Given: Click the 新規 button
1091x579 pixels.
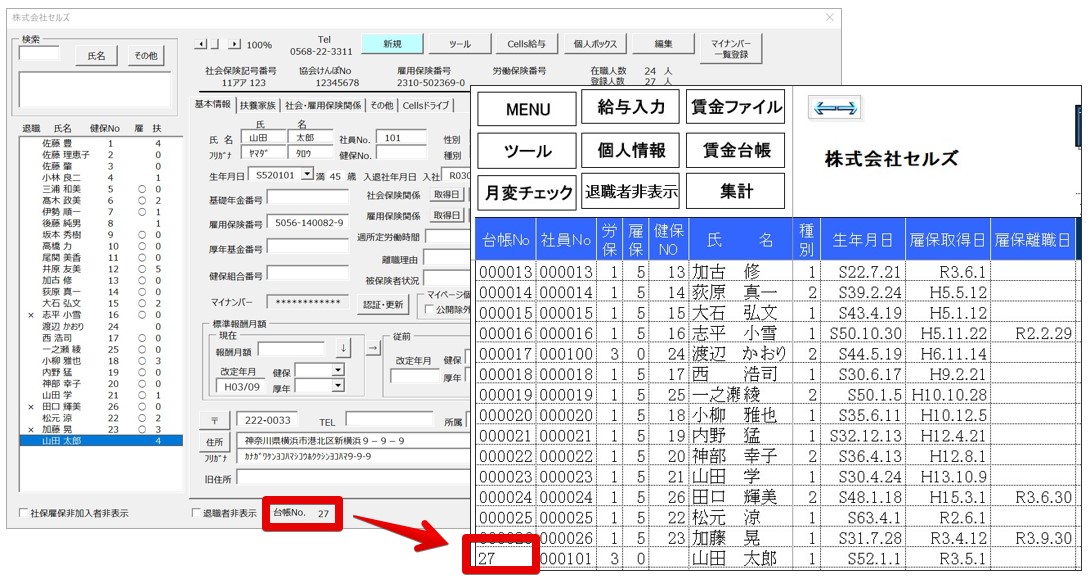Looking at the screenshot, I should [x=392, y=44].
